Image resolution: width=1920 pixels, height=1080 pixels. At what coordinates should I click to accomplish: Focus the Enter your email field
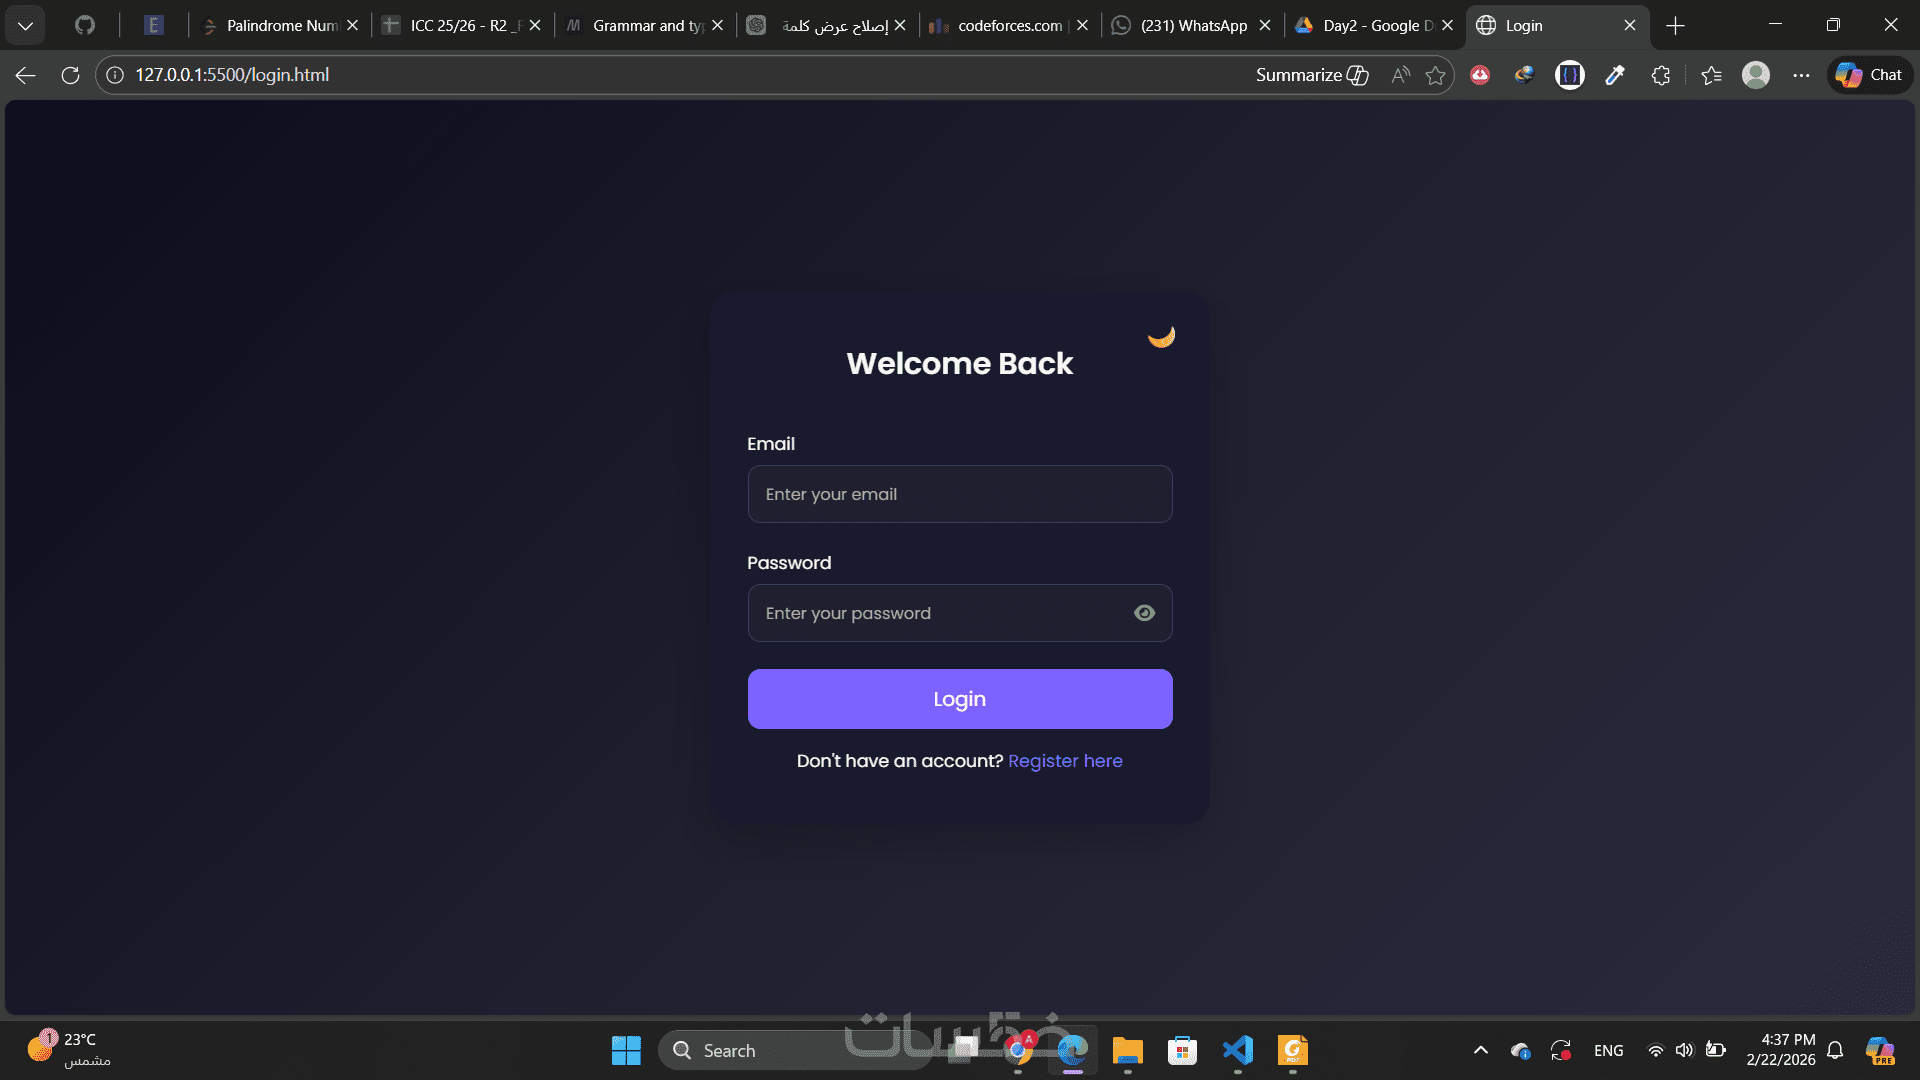960,494
